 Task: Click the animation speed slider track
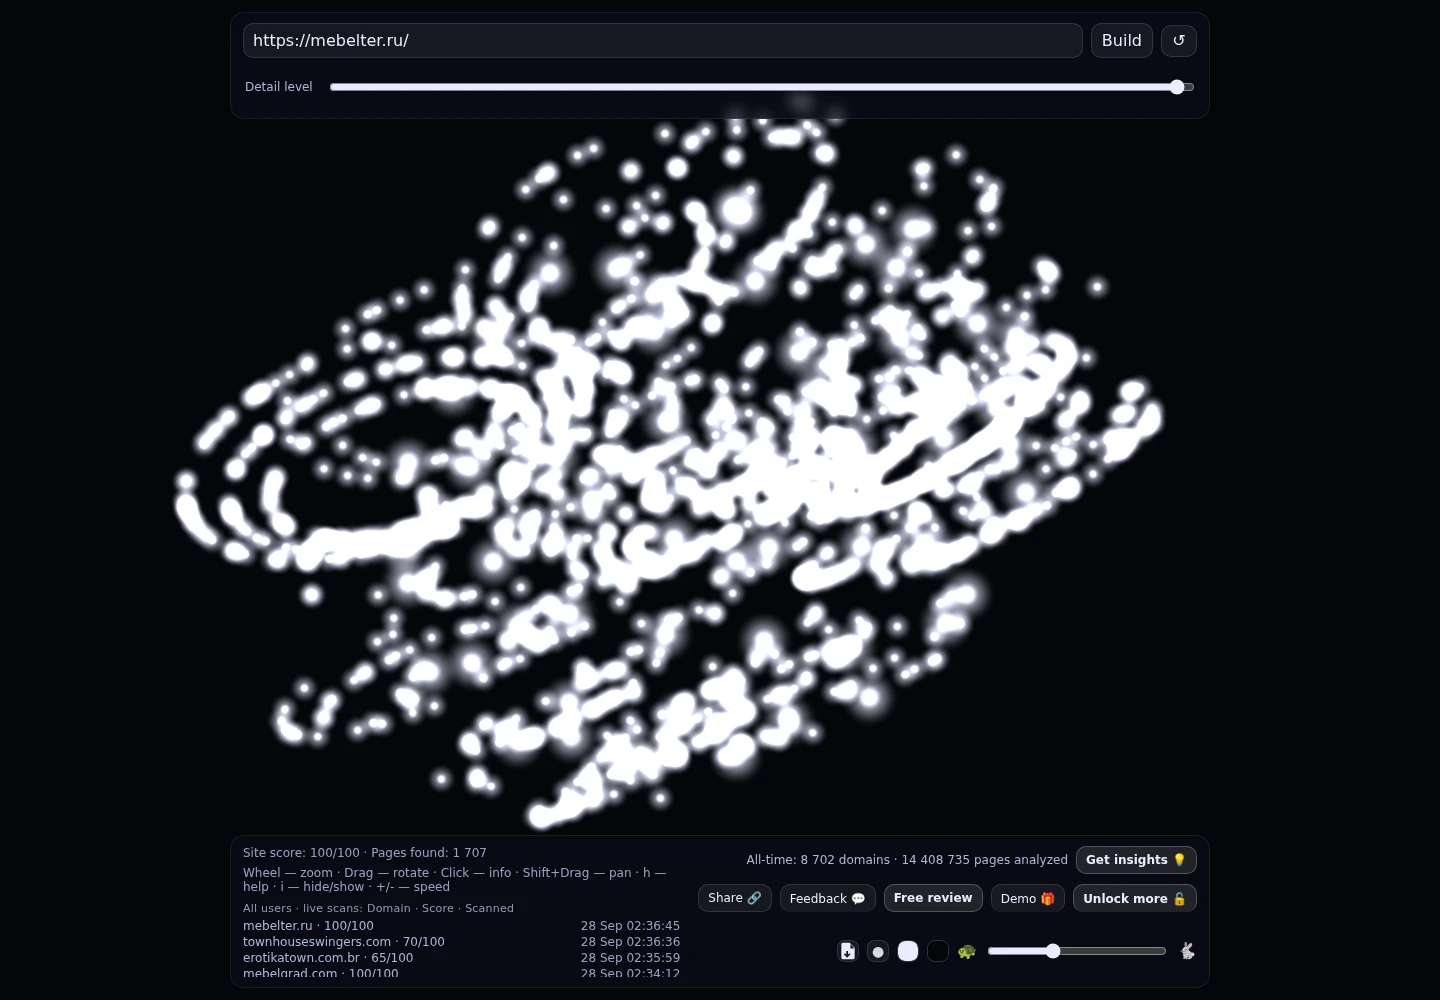click(x=1077, y=951)
